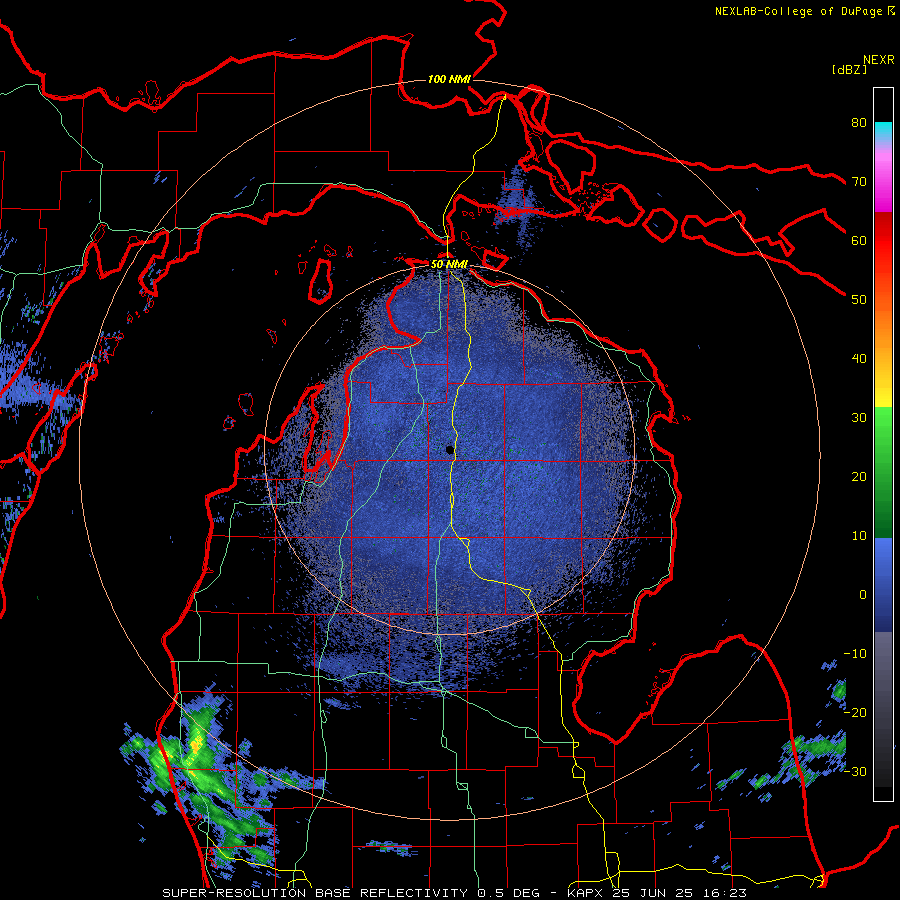Click the green segment of the color bar
Image resolution: width=900 pixels, height=900 pixels.
[883, 472]
